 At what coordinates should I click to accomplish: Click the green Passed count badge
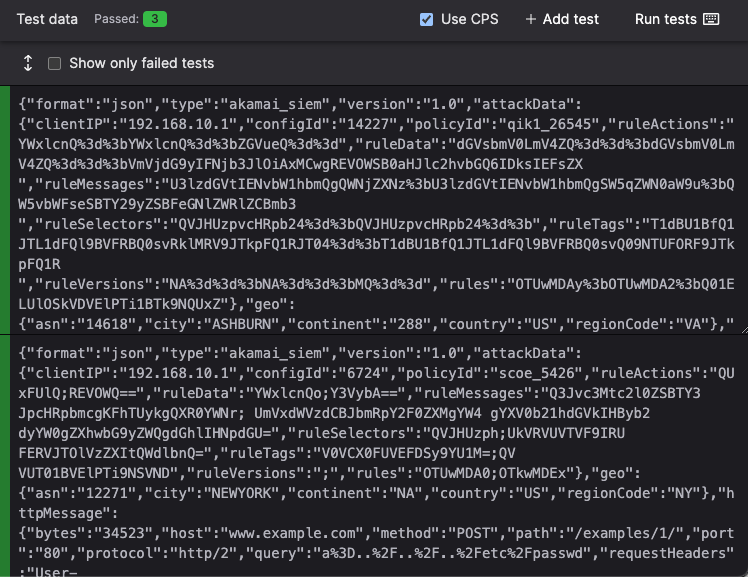155,19
